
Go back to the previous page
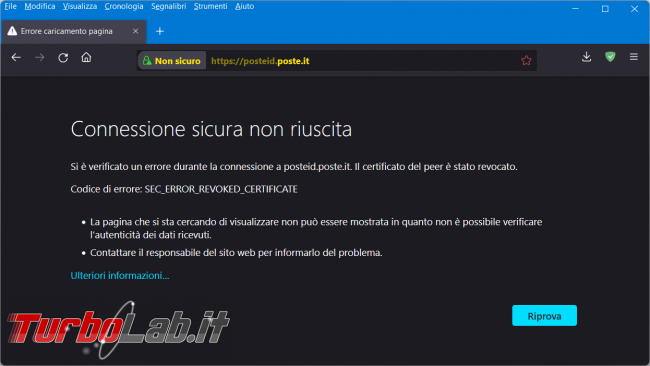pos(16,58)
